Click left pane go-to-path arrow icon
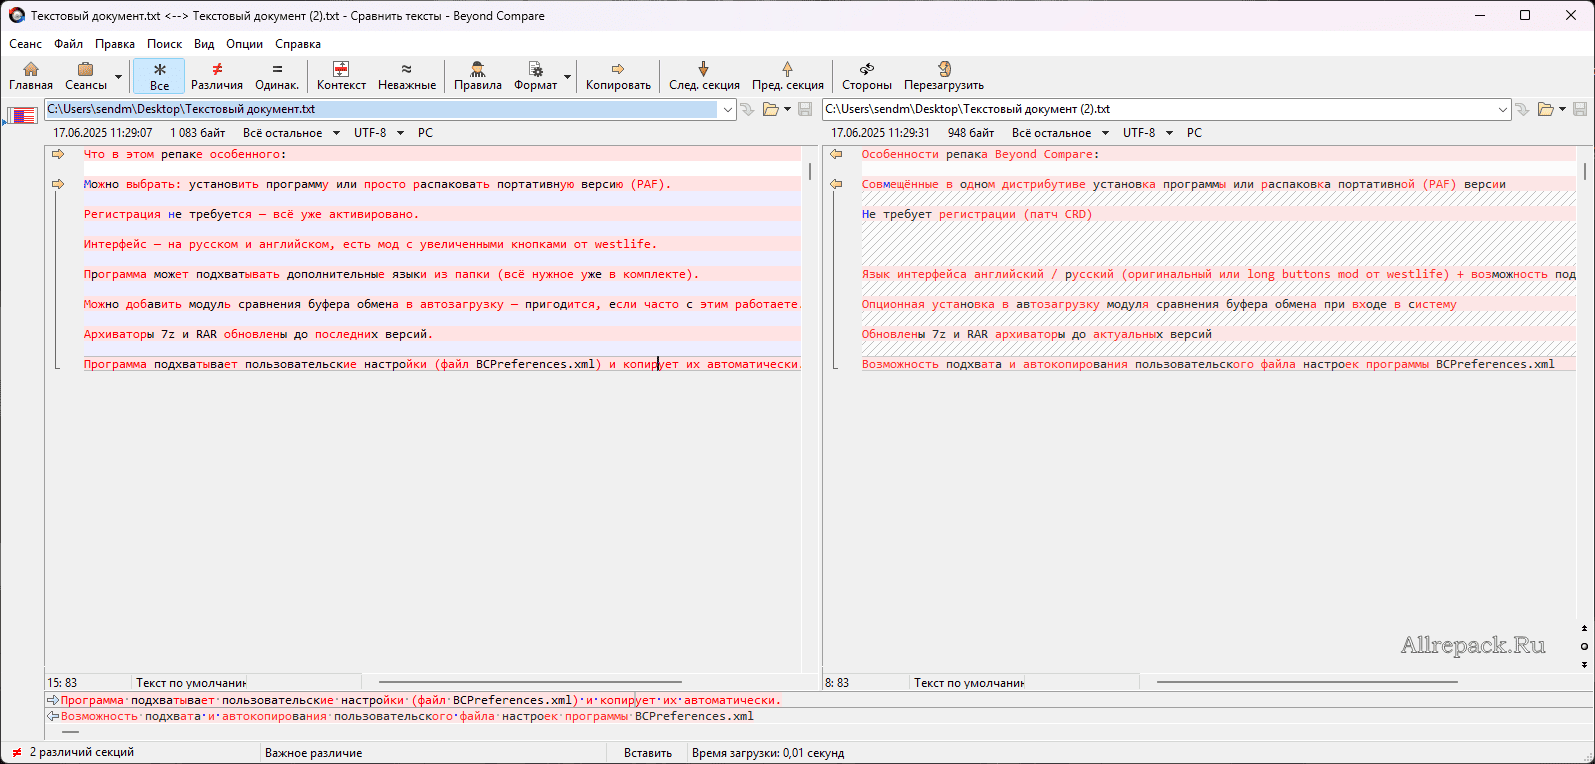Screen dimensions: 1595x764 tap(747, 109)
